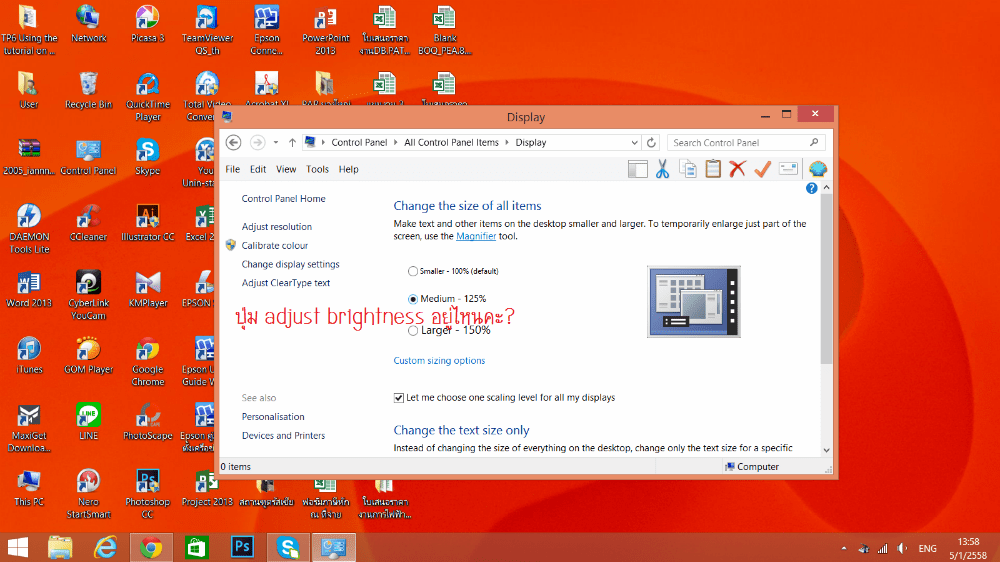Viewport: 1000px width, 562px height.
Task: Open the File menu
Action: coord(232,169)
